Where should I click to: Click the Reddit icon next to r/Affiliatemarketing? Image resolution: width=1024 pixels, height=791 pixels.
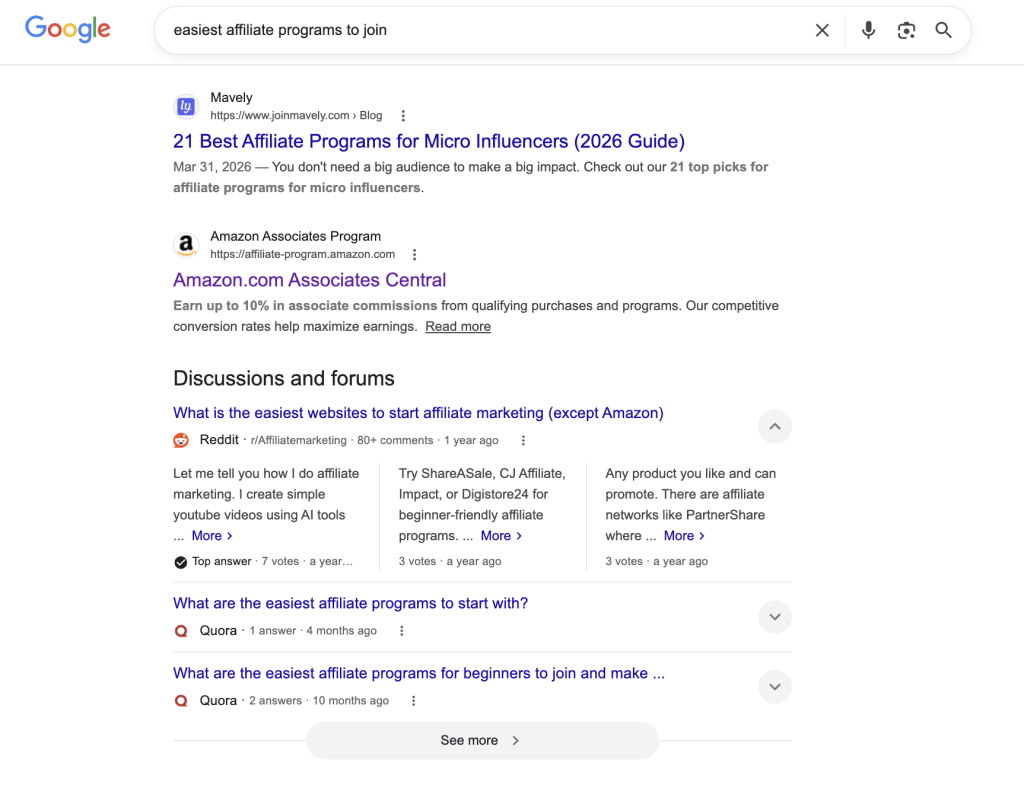[x=181, y=440]
